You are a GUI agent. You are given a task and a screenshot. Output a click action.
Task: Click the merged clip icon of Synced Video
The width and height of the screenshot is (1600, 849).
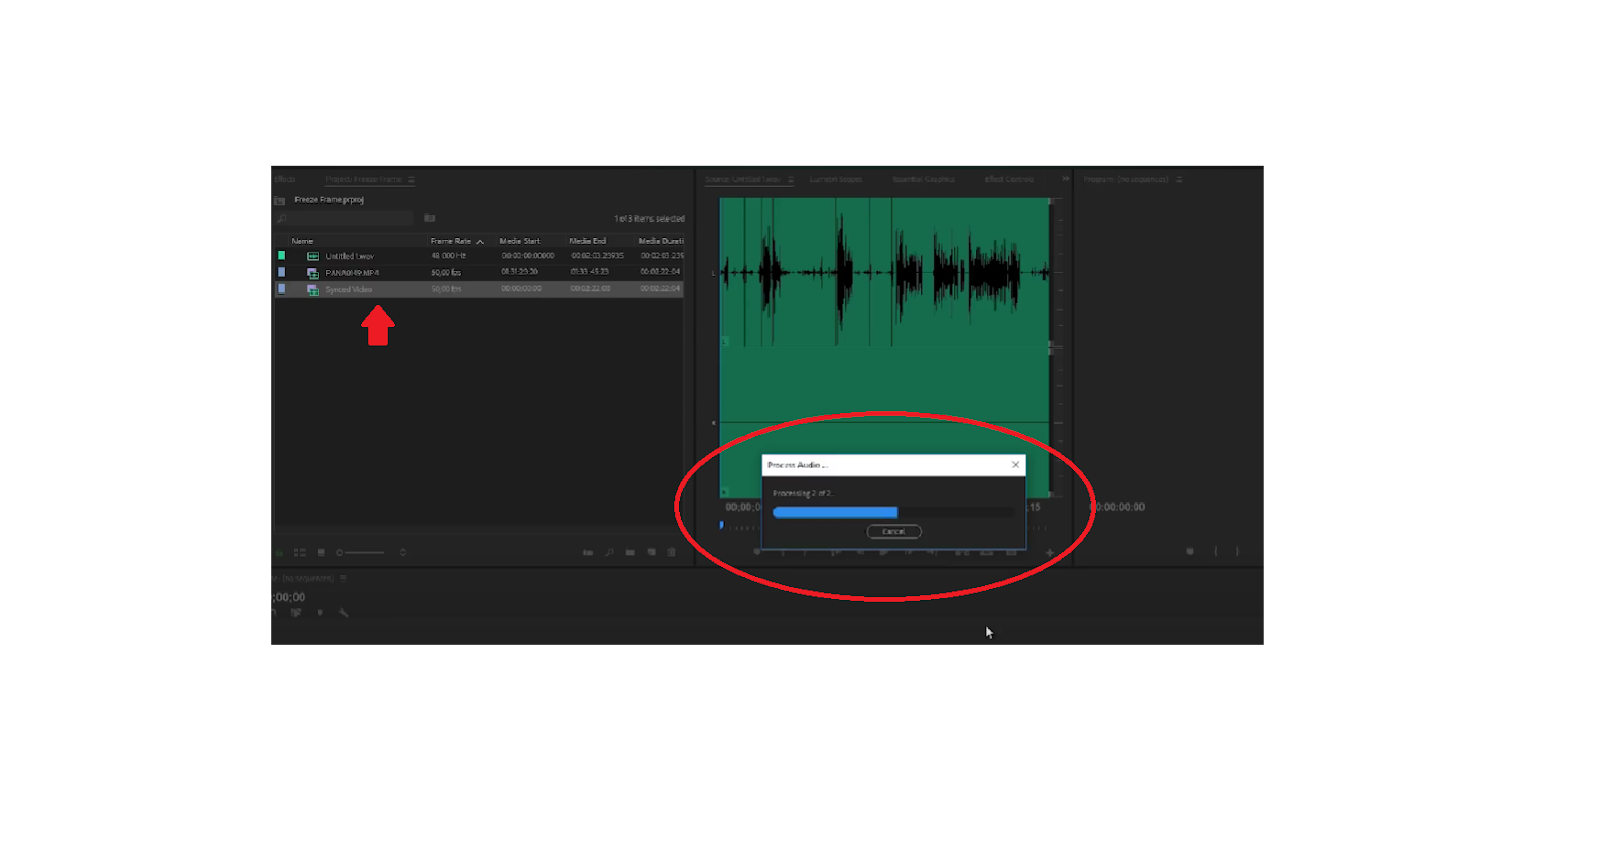(313, 289)
